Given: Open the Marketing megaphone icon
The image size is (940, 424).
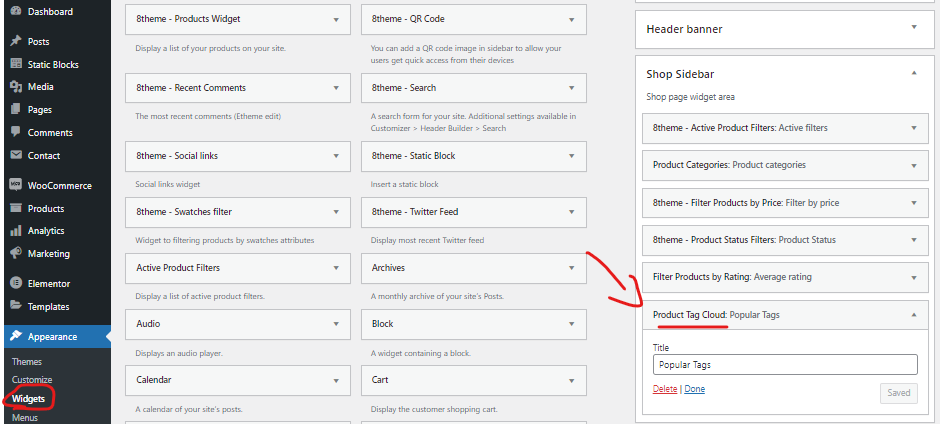Looking at the screenshot, I should point(16,254).
